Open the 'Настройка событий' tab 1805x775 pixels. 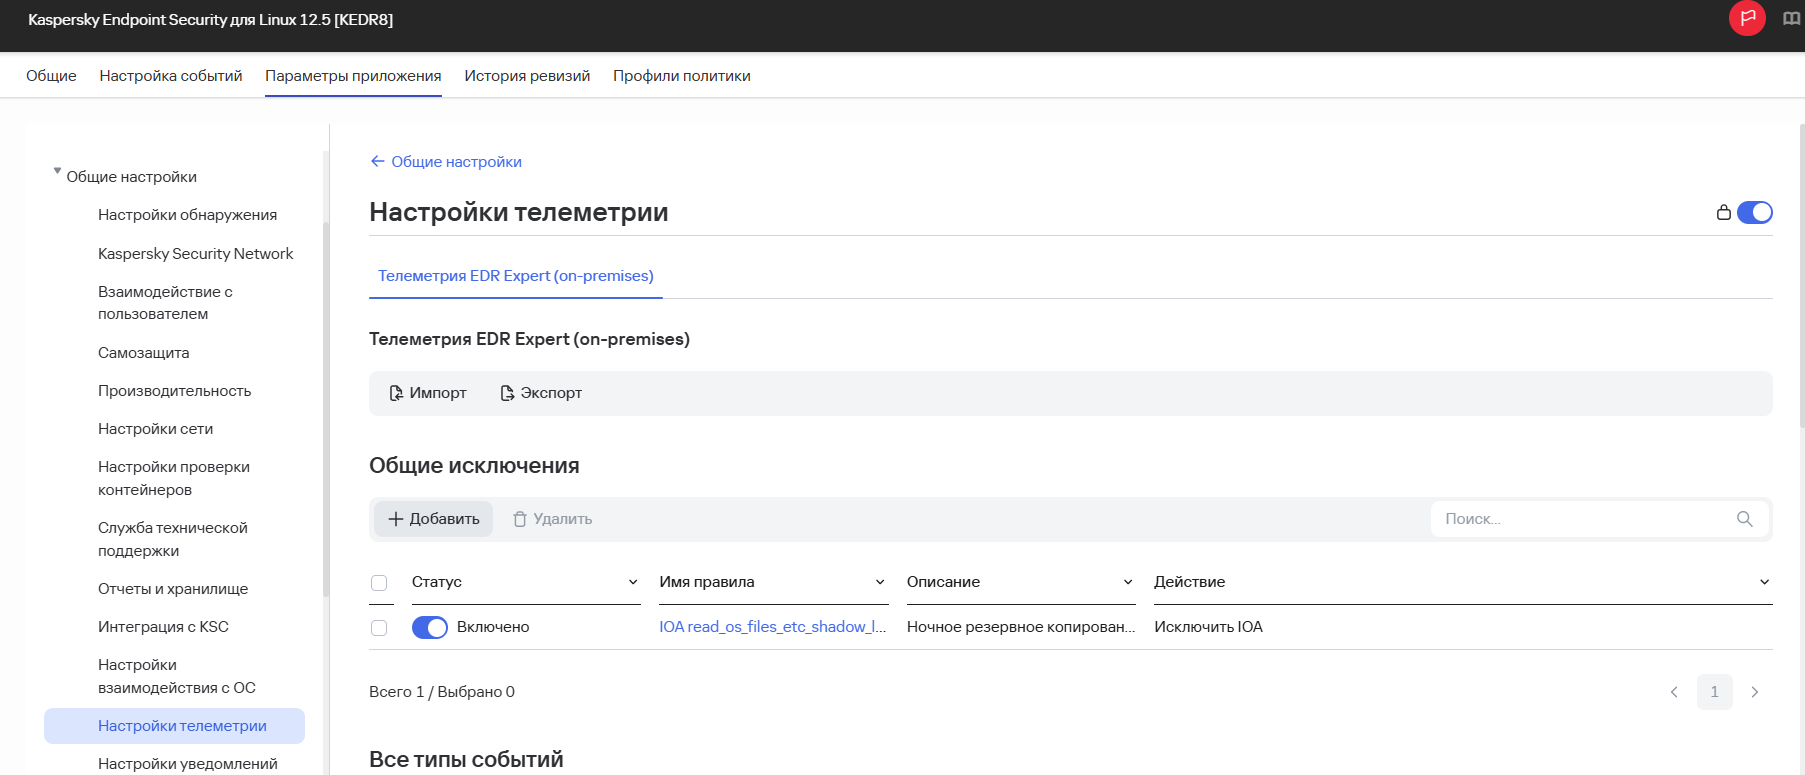[x=171, y=76]
